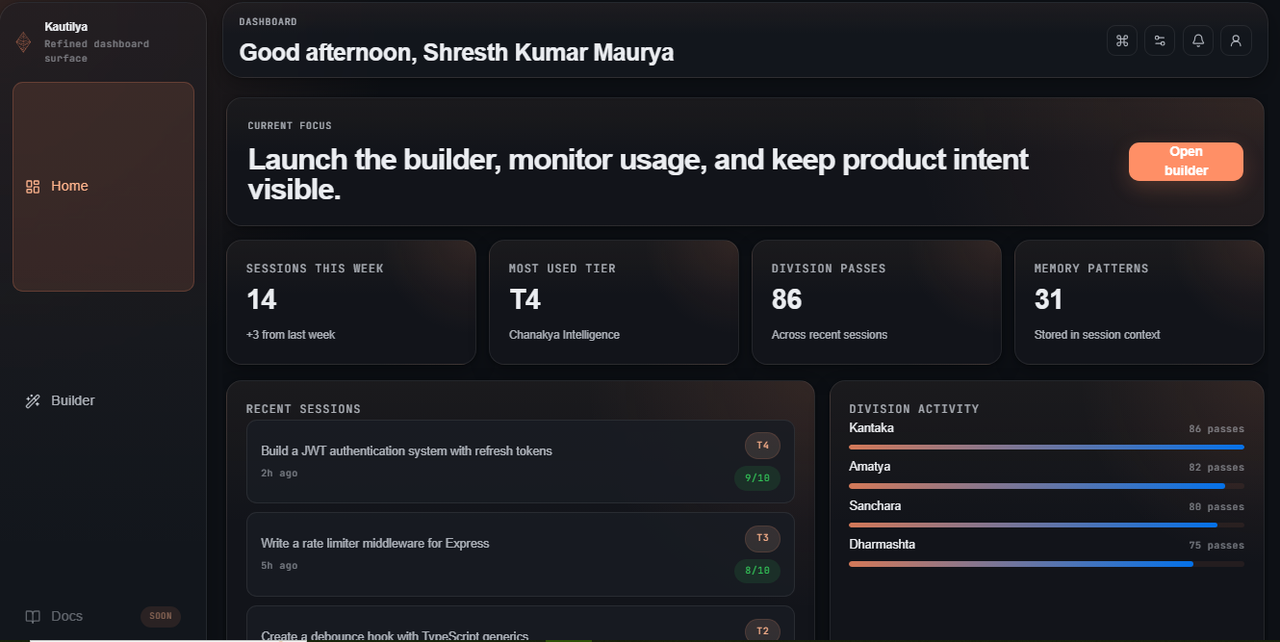Click the '2h ago' timestamp
Viewport: 1280px width, 642px height.
coord(279,473)
